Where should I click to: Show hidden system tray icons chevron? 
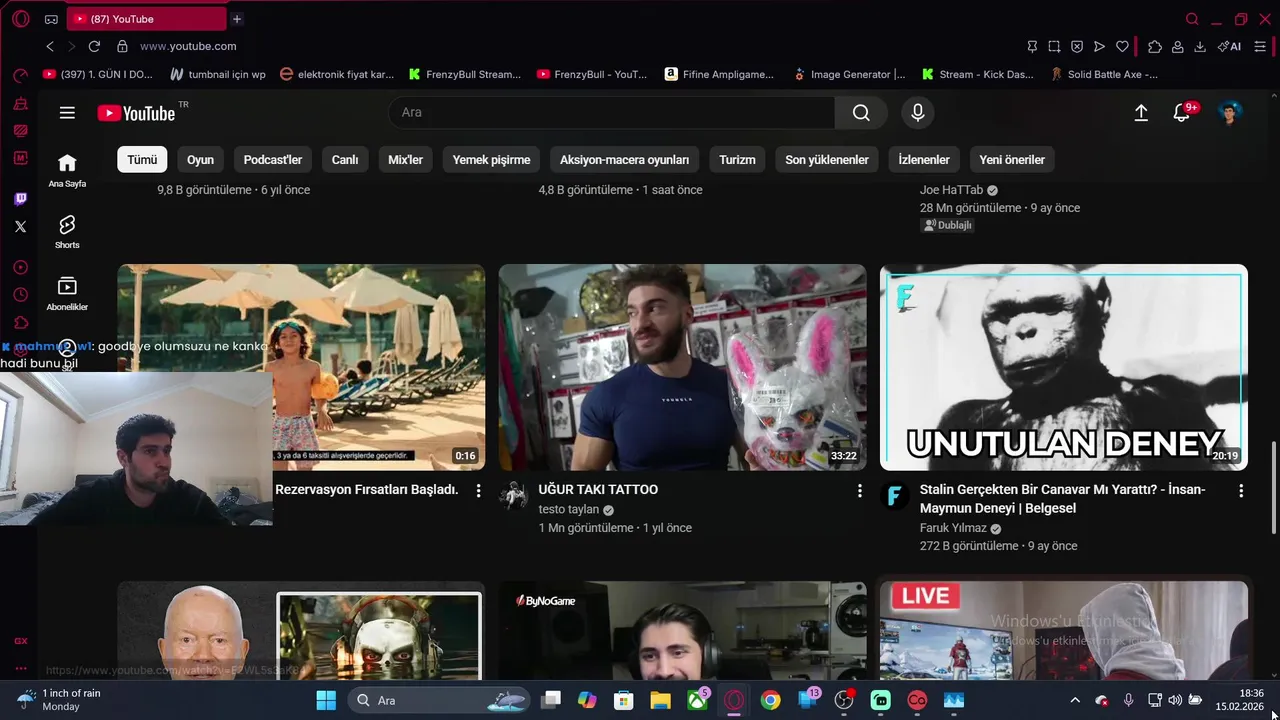point(1075,700)
